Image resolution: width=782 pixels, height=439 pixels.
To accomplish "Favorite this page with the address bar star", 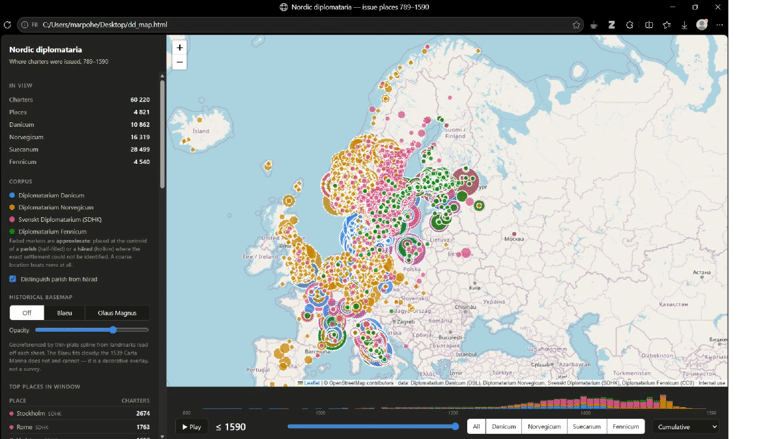I will (576, 24).
